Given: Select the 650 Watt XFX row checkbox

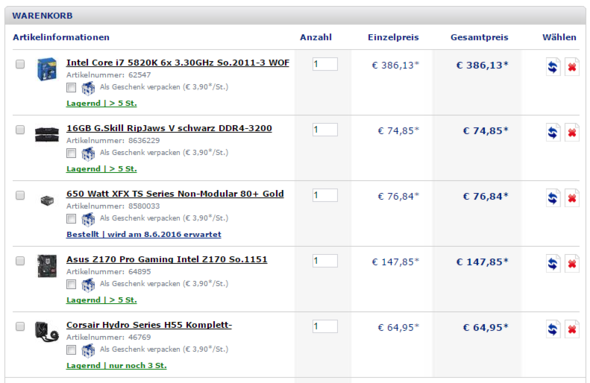Looking at the screenshot, I should [20, 195].
